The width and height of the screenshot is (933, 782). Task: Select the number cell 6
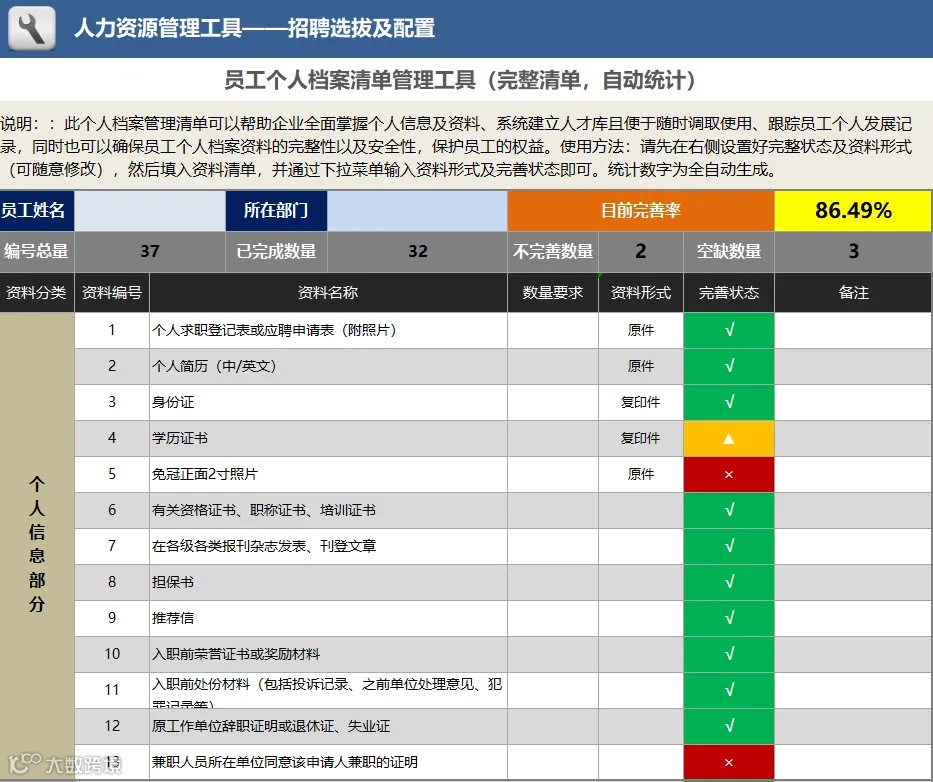click(x=112, y=511)
